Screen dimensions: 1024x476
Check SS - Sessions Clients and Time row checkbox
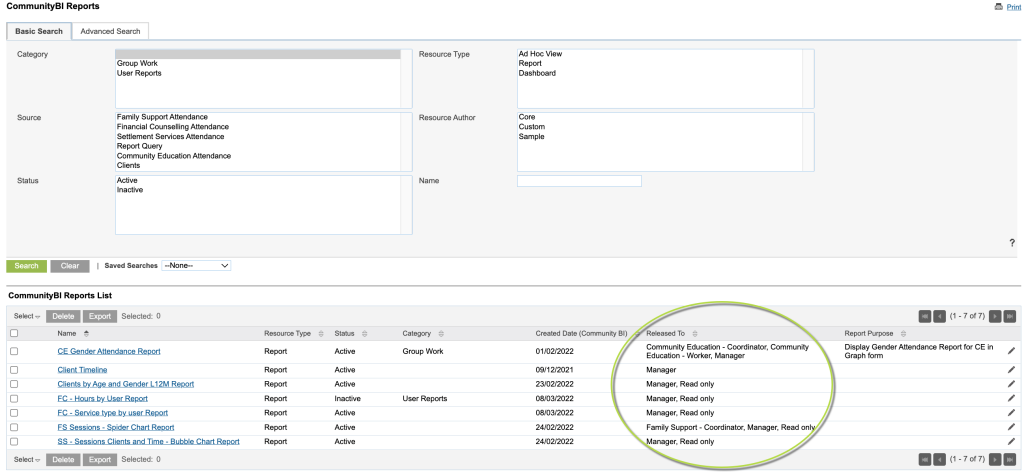14,441
